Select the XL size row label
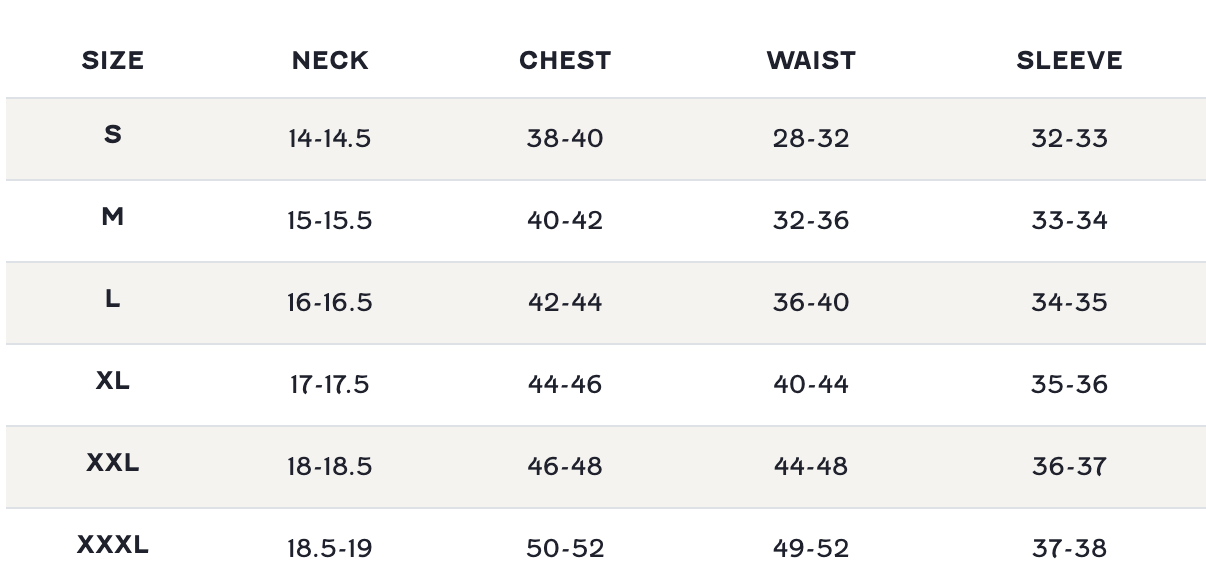 tap(113, 381)
